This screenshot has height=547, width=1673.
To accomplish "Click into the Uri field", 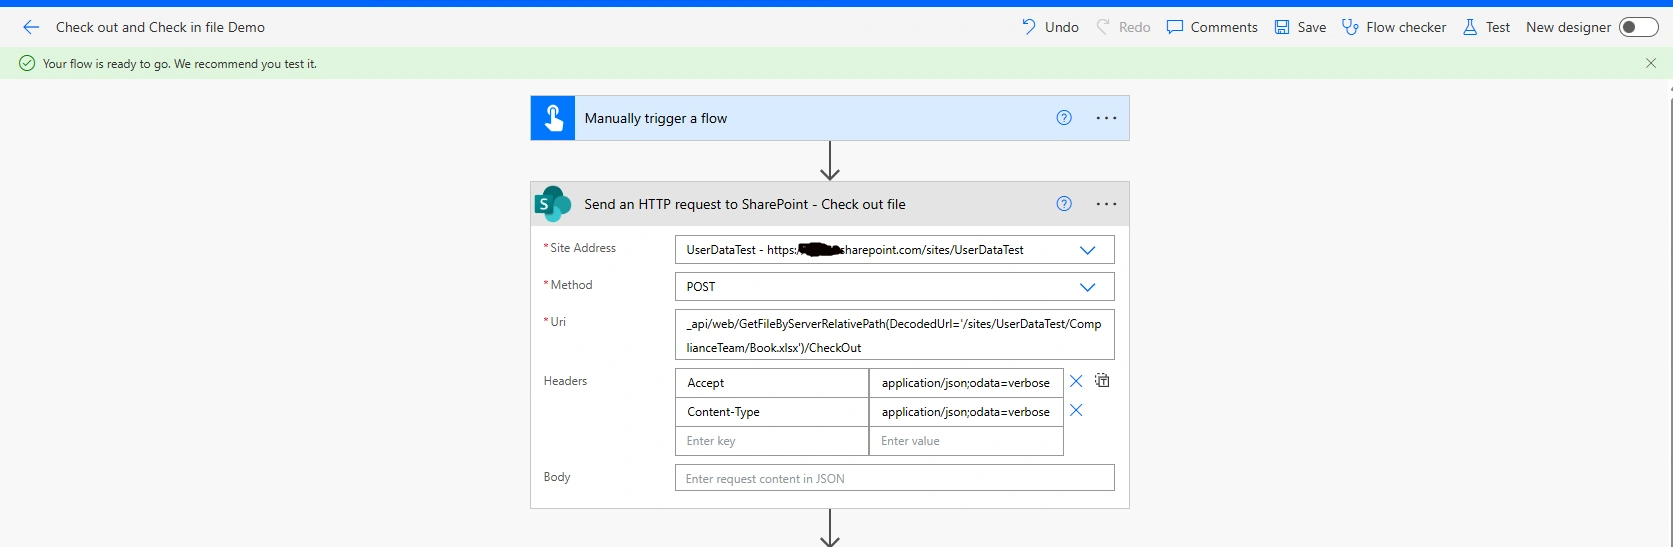I will tap(894, 335).
